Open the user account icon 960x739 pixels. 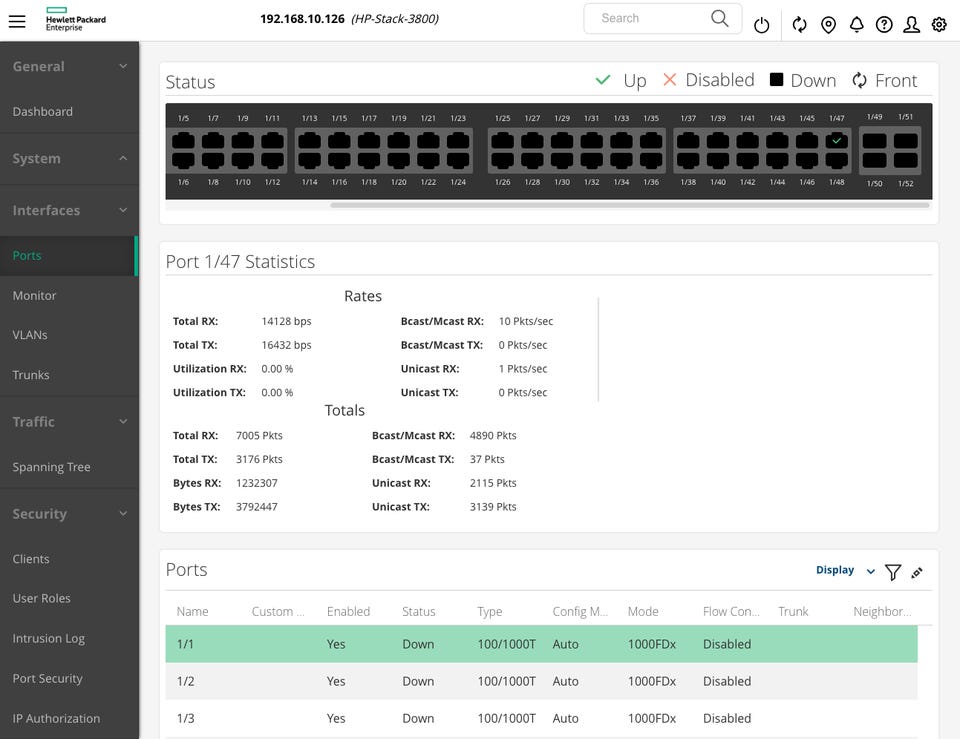tap(911, 25)
